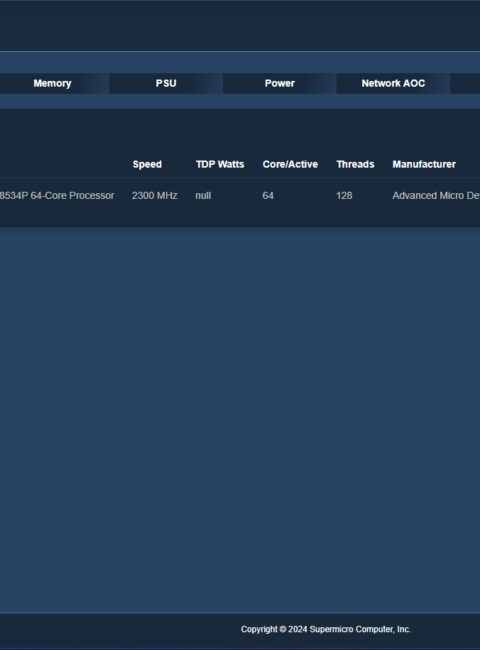480x650 pixels.
Task: Click the Supermicro copyright footer text
Action: pyautogui.click(x=326, y=629)
